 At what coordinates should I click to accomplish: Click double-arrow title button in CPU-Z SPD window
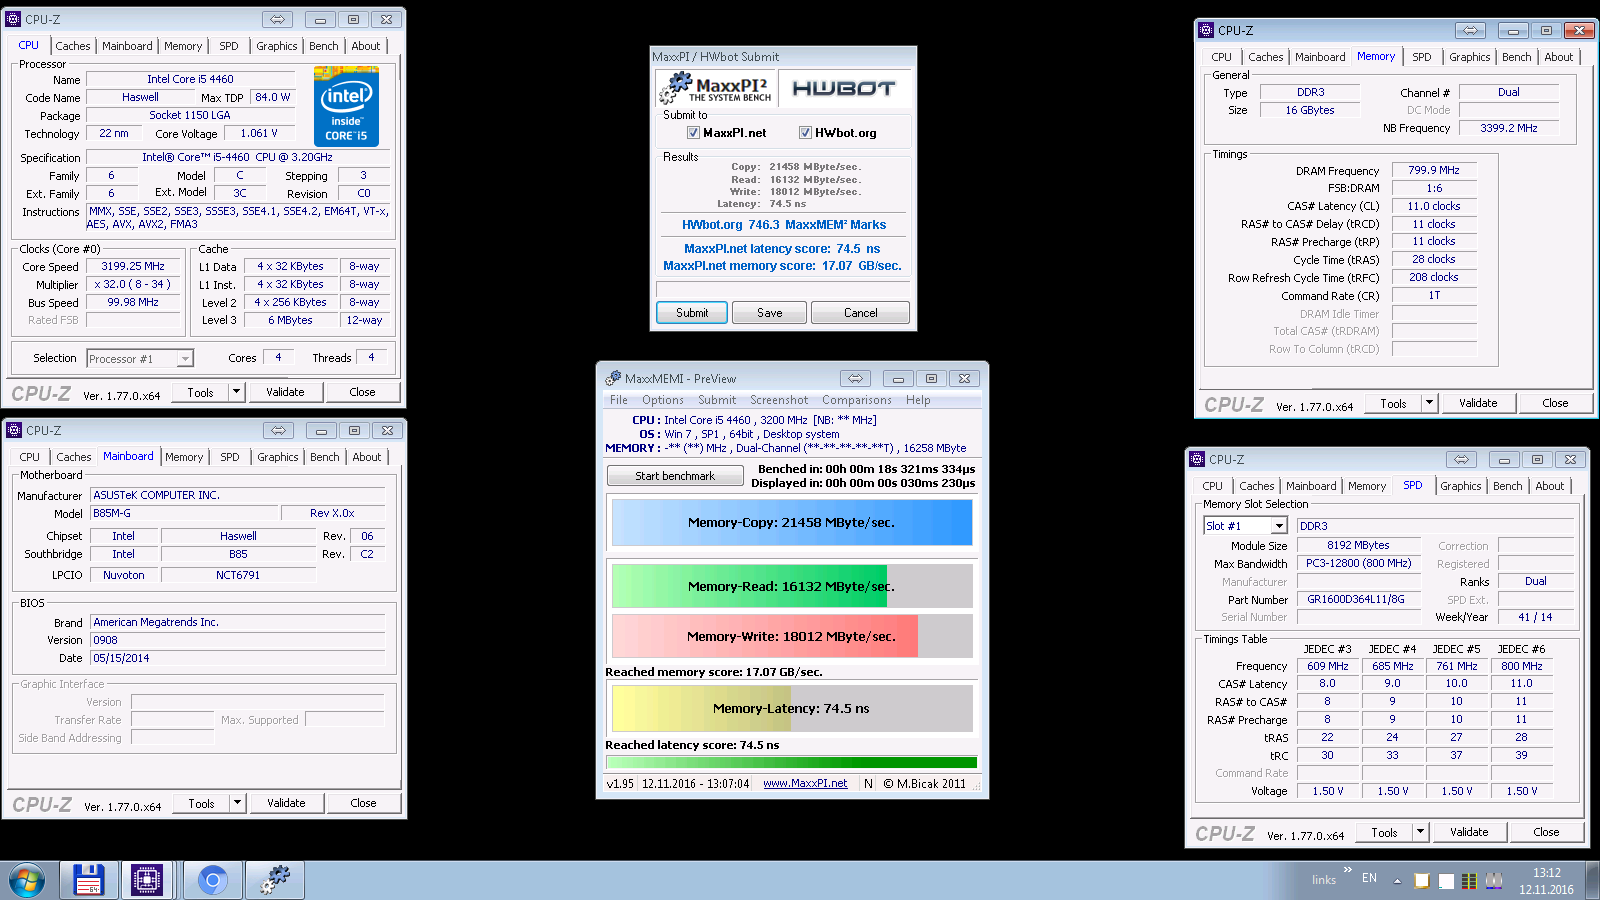(x=1462, y=459)
